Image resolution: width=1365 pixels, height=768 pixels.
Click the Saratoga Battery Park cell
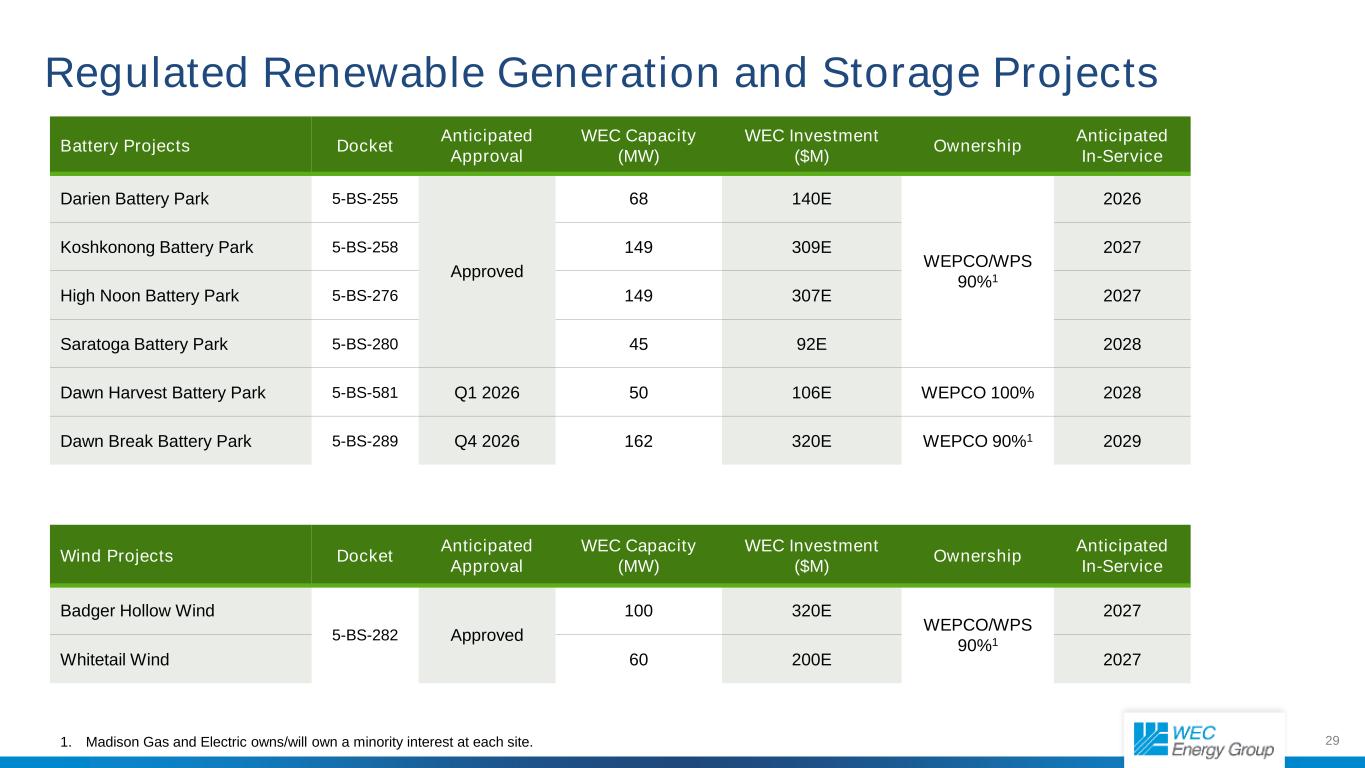138,344
